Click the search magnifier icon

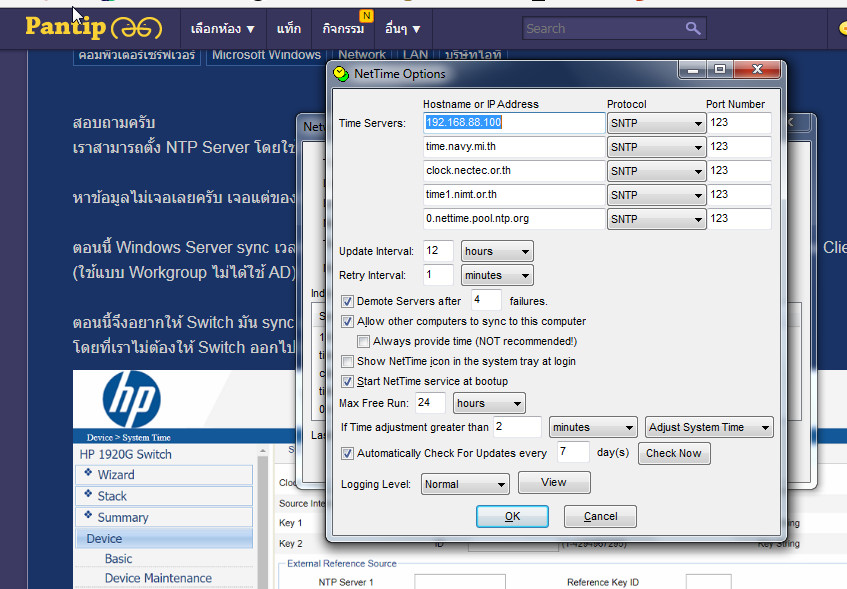click(693, 28)
